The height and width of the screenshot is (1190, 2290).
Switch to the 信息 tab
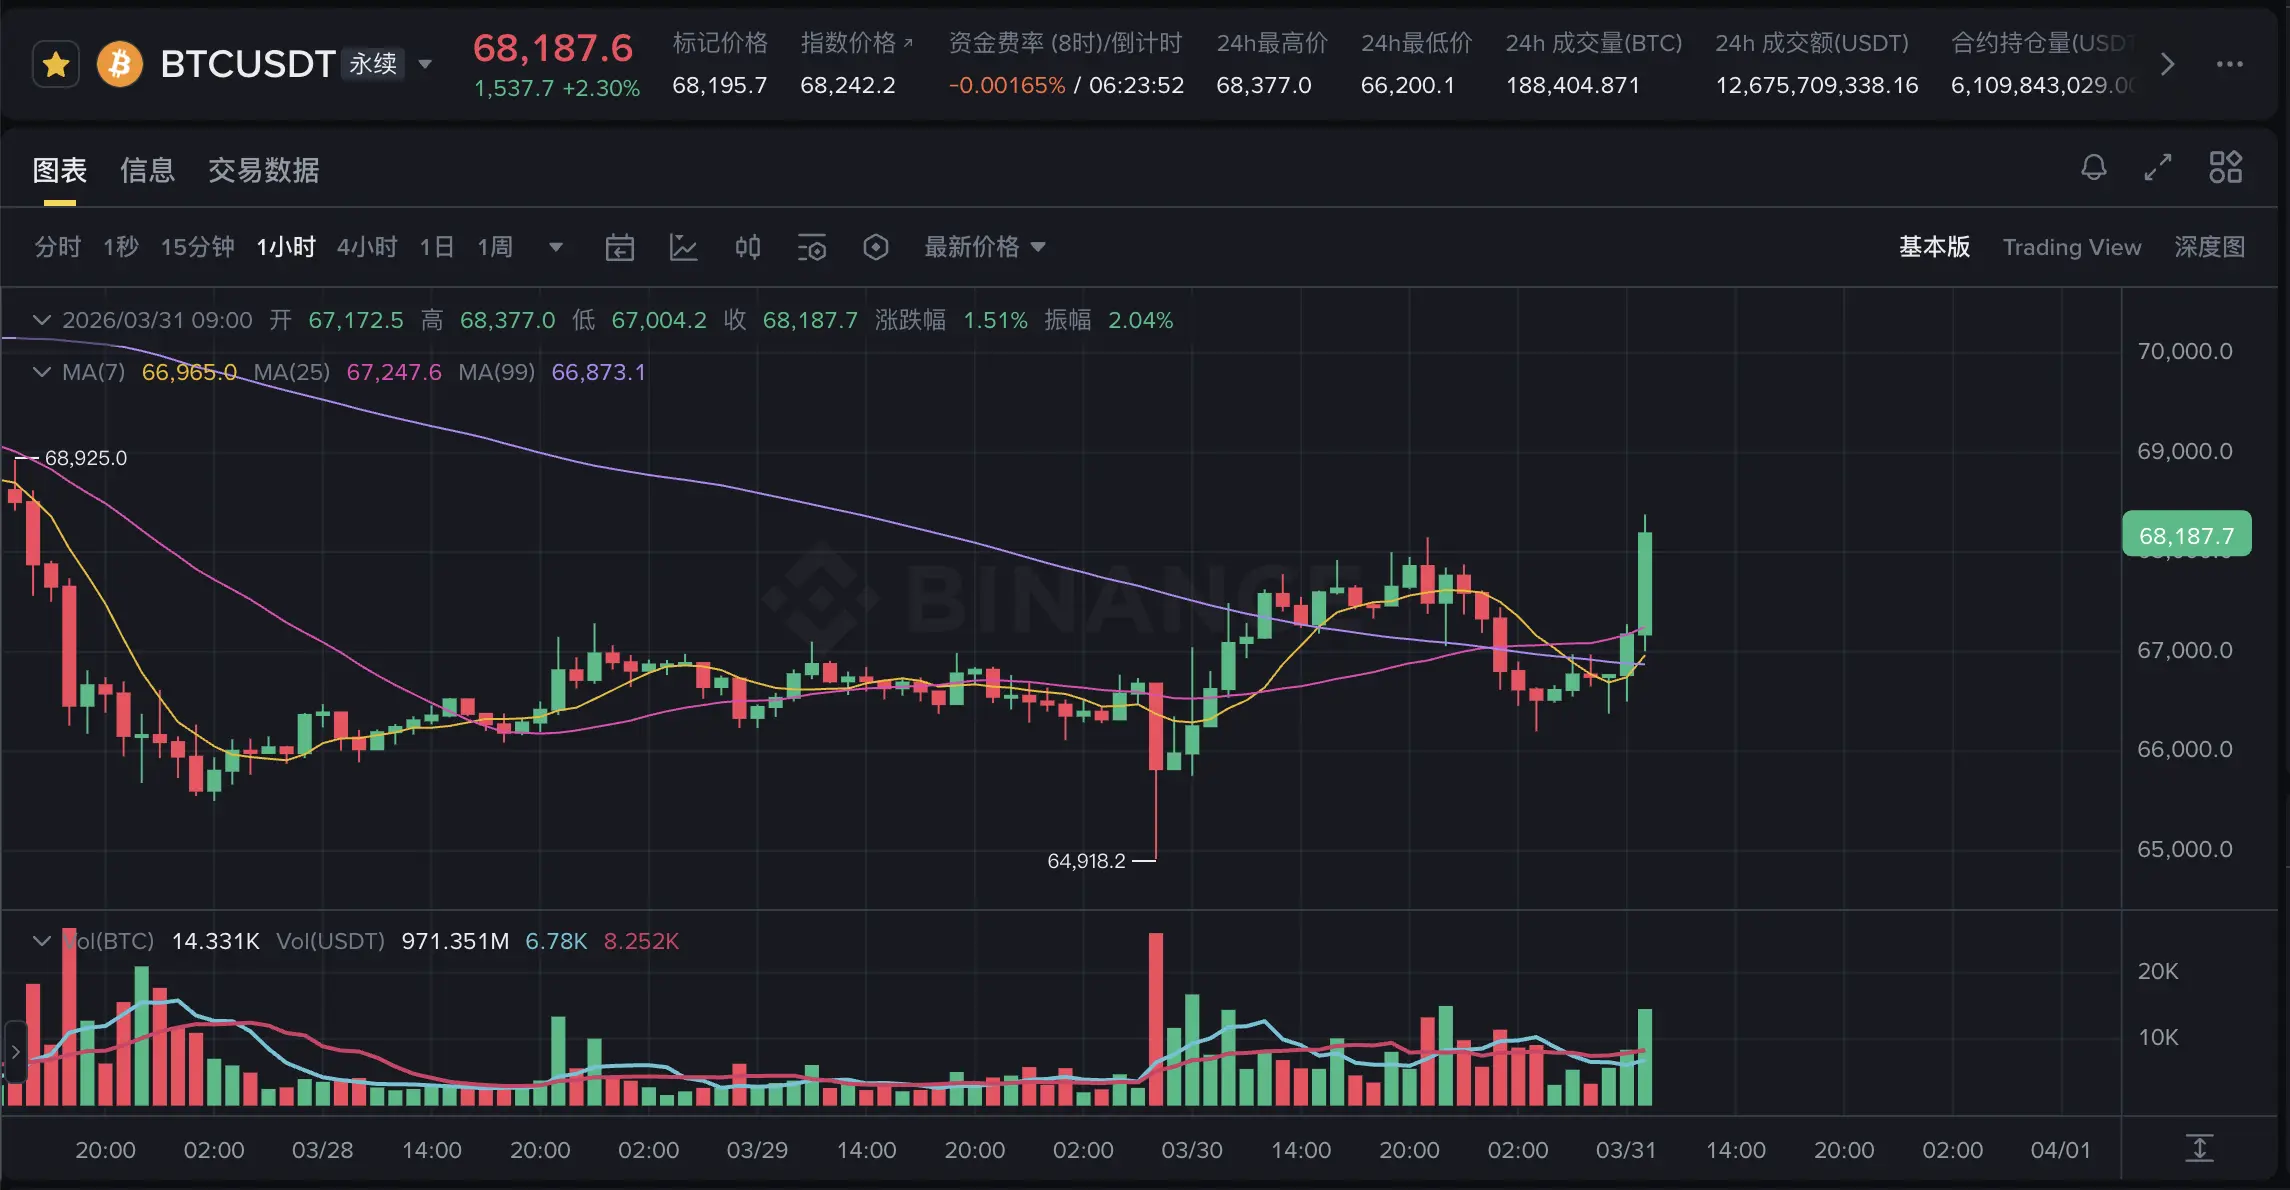[147, 170]
